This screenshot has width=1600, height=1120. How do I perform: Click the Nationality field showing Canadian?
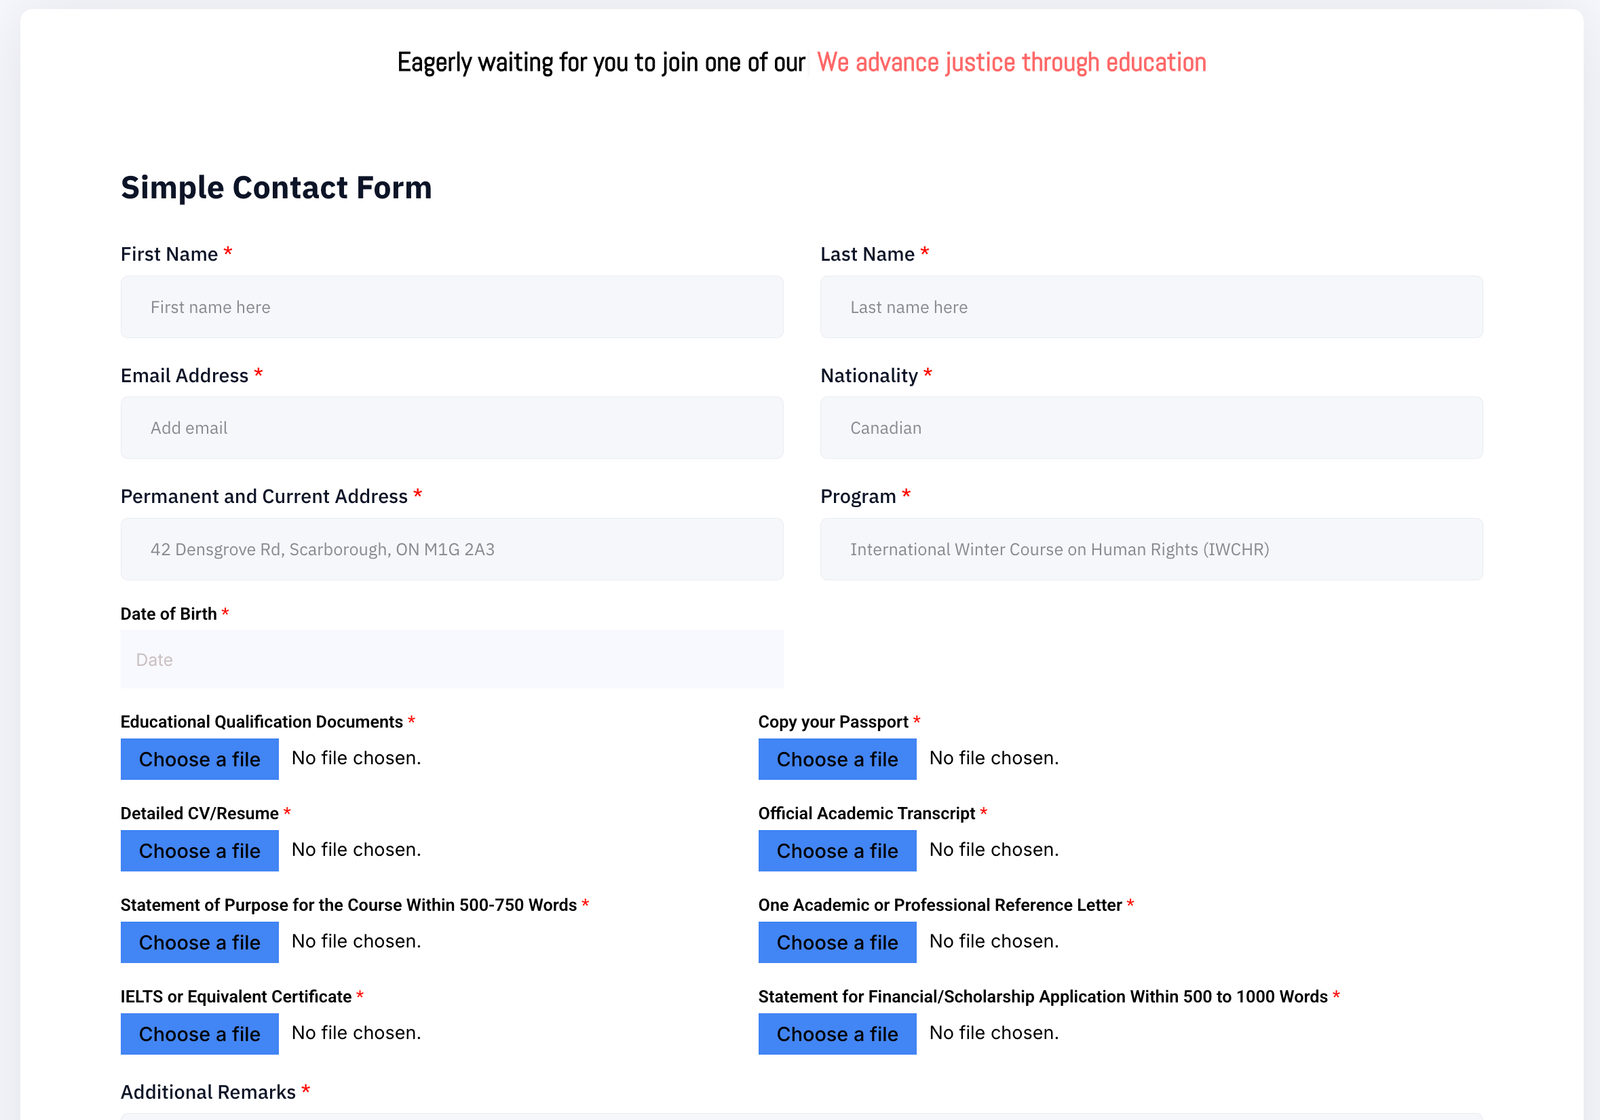(1151, 428)
